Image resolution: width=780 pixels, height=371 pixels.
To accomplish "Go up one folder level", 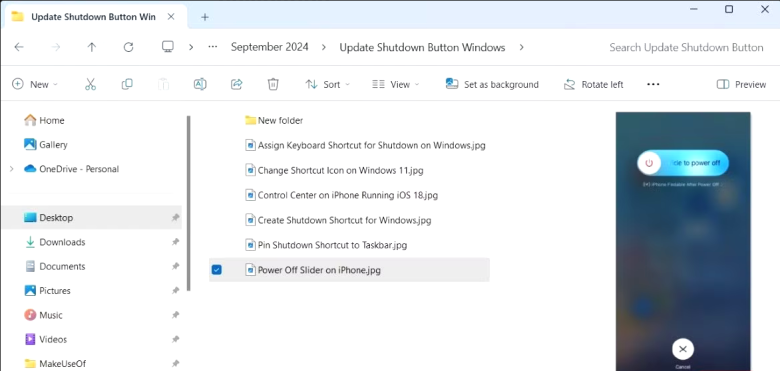I will click(x=92, y=47).
